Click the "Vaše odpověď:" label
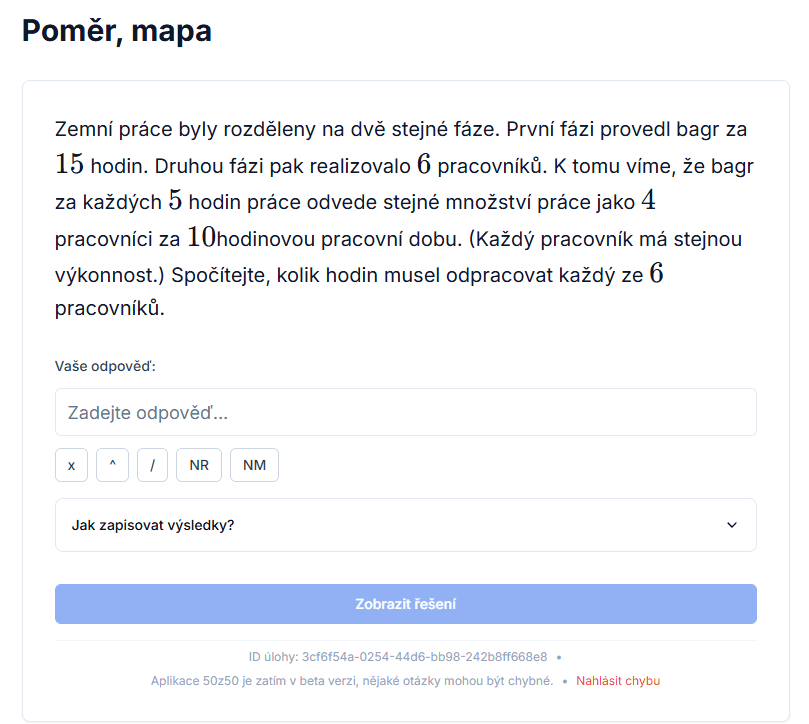 click(x=91, y=366)
